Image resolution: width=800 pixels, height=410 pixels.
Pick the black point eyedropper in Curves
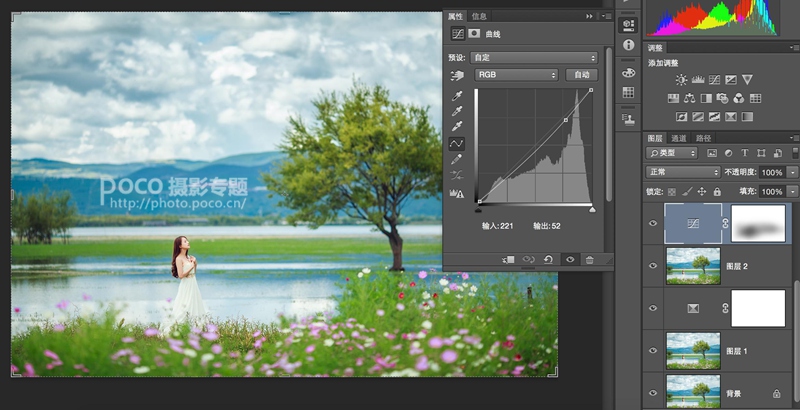point(457,96)
